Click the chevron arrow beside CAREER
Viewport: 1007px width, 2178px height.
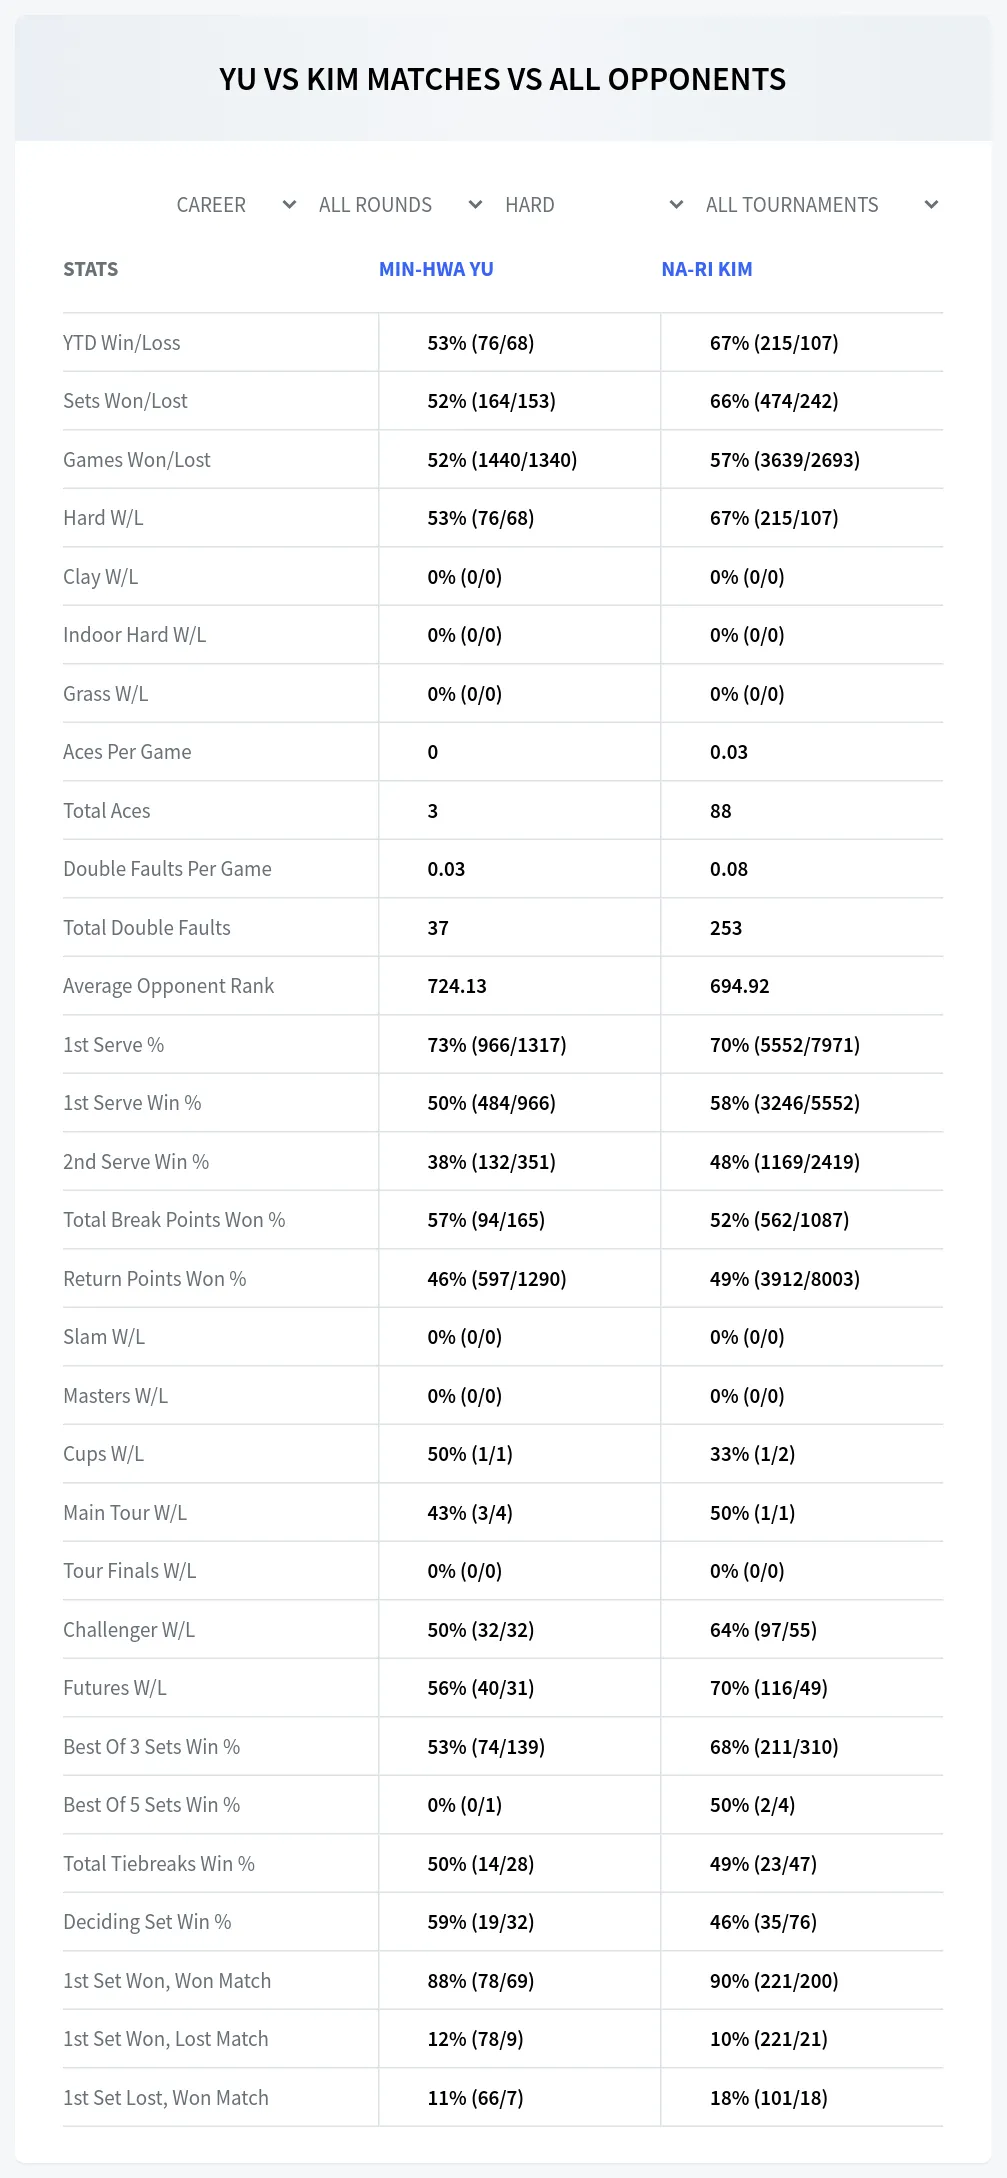(x=289, y=205)
